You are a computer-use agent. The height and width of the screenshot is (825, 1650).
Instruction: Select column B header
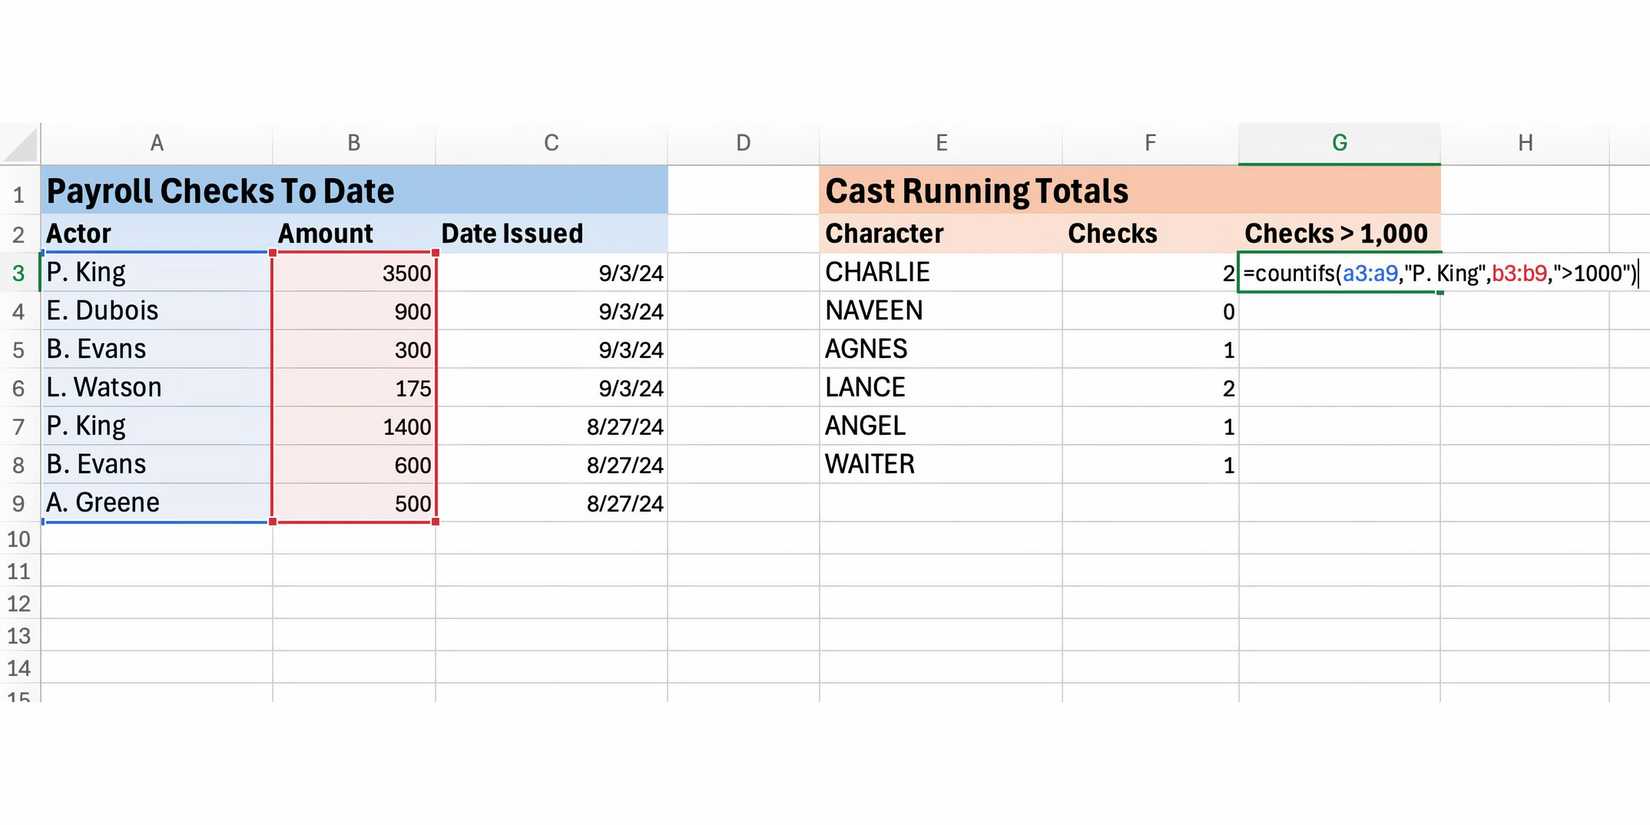tap(354, 143)
